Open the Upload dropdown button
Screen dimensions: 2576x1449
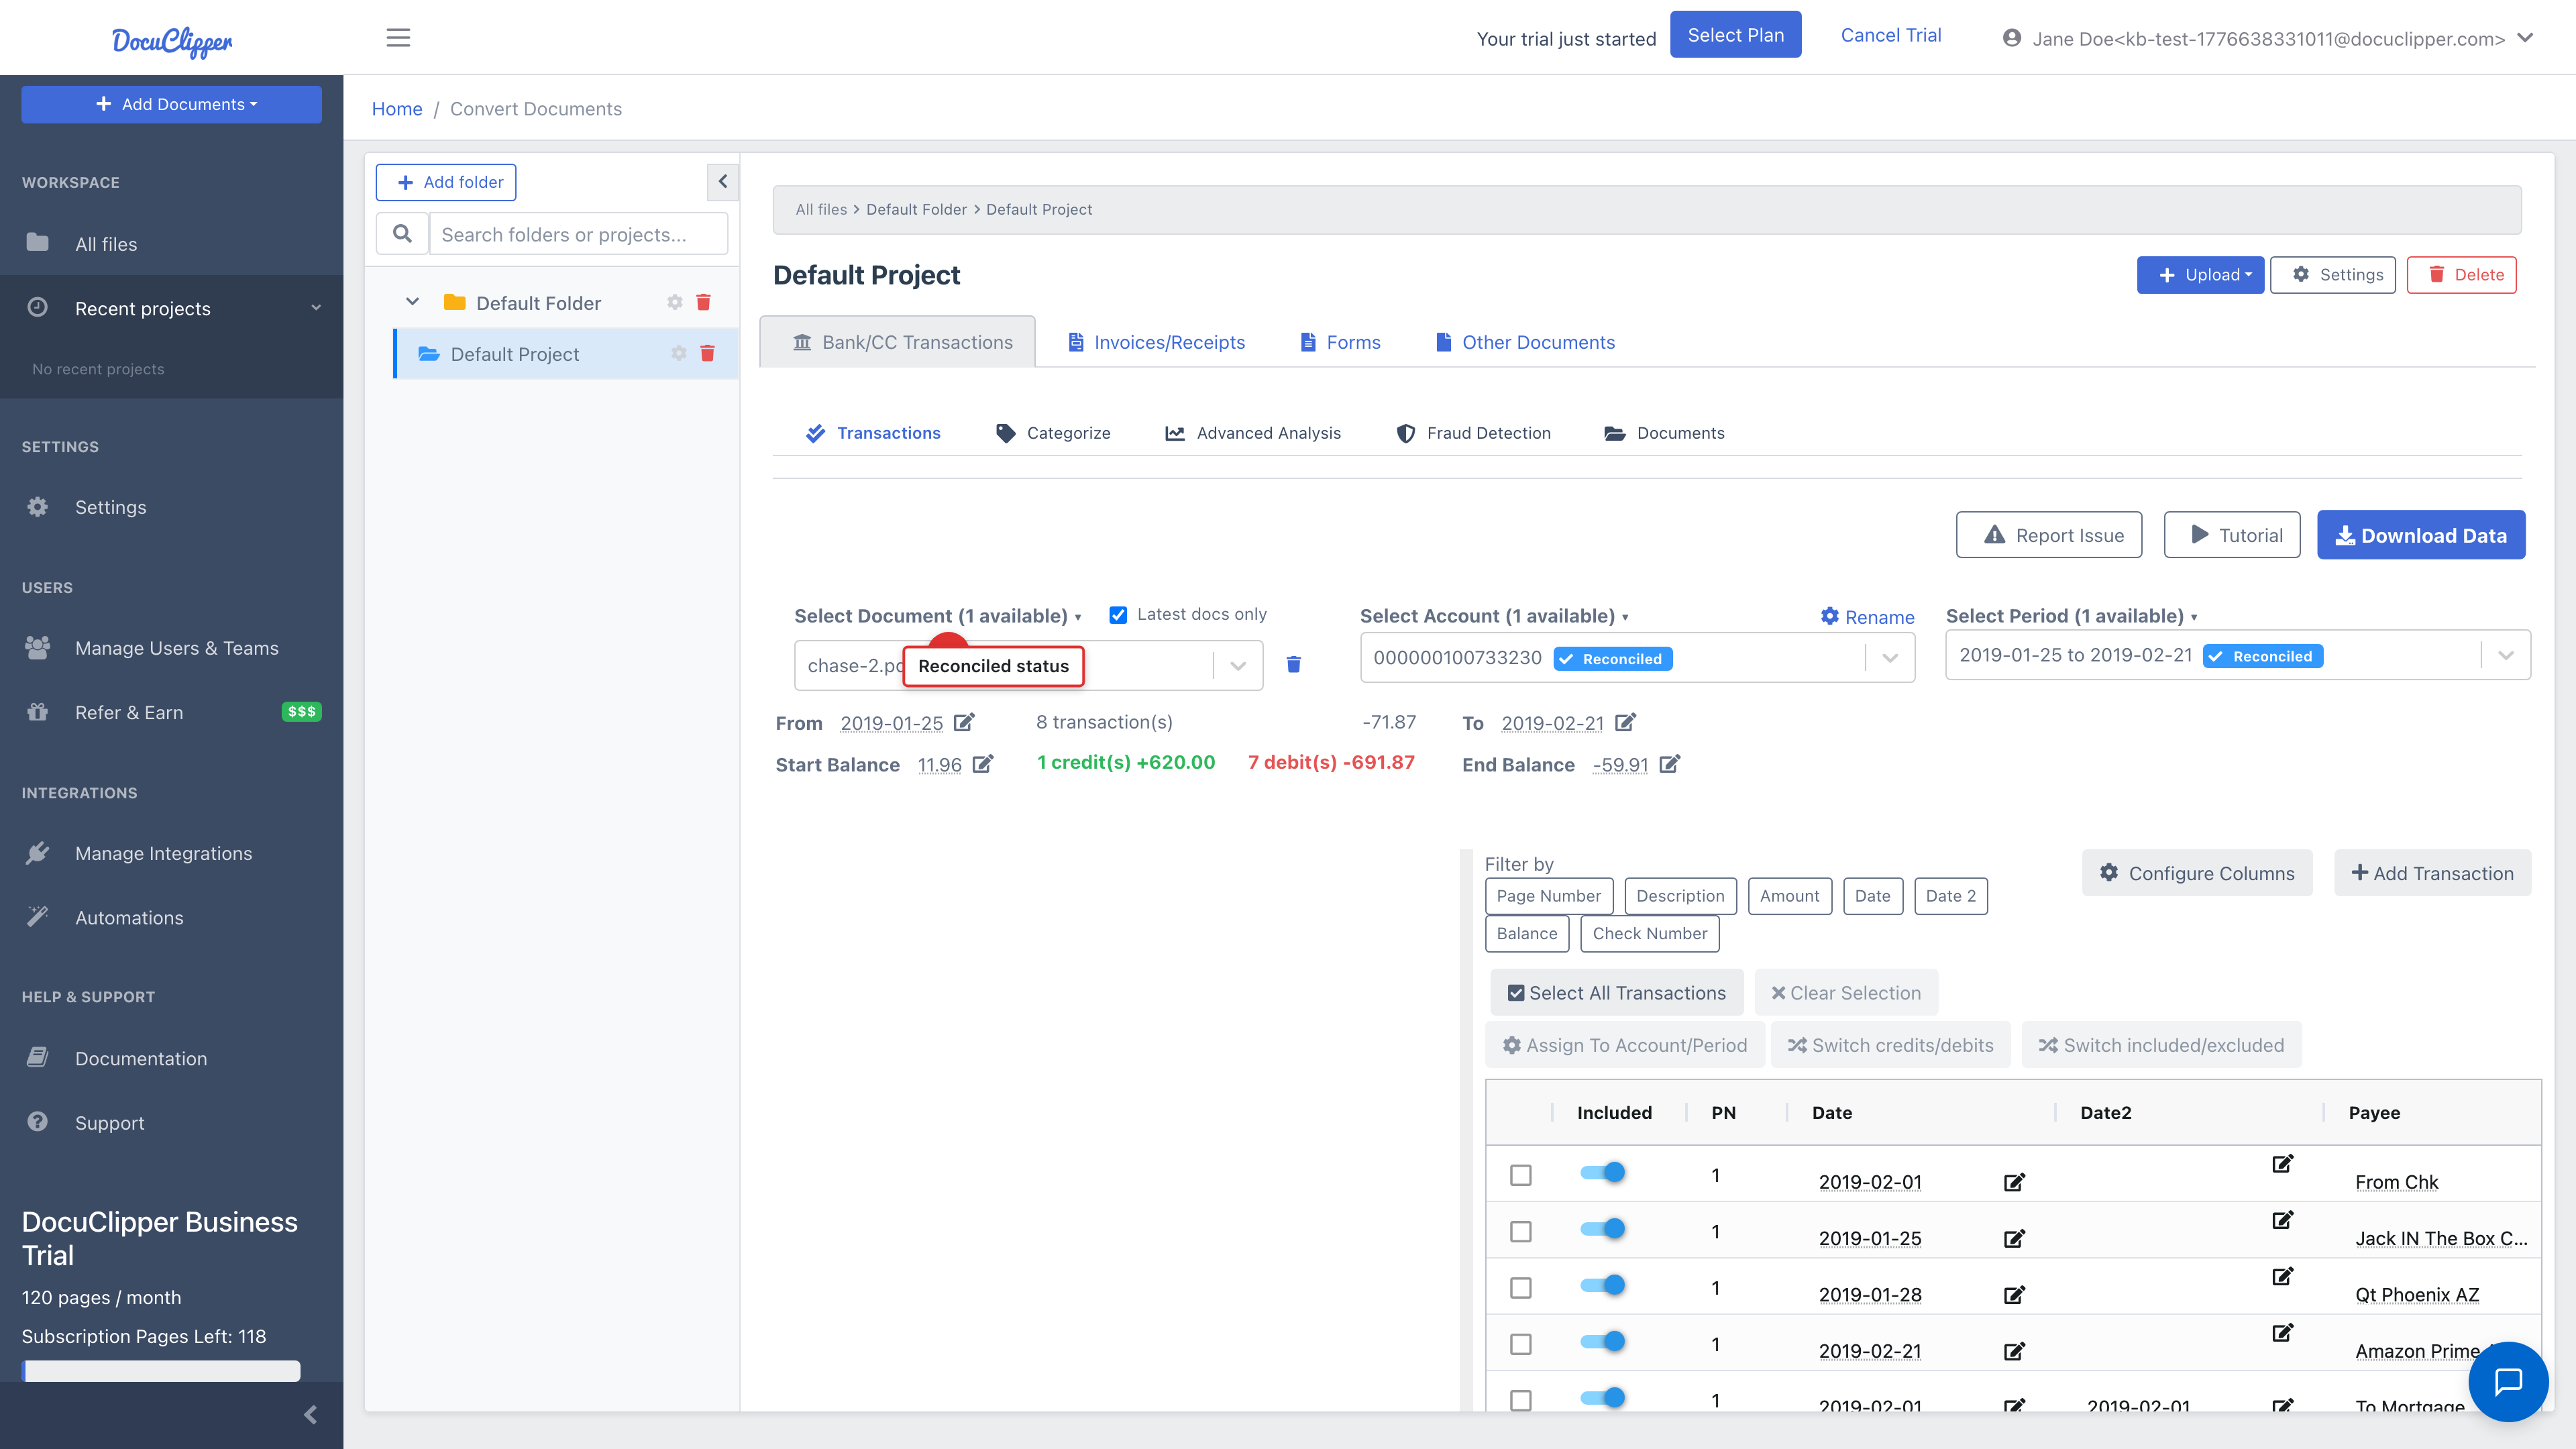2200,275
